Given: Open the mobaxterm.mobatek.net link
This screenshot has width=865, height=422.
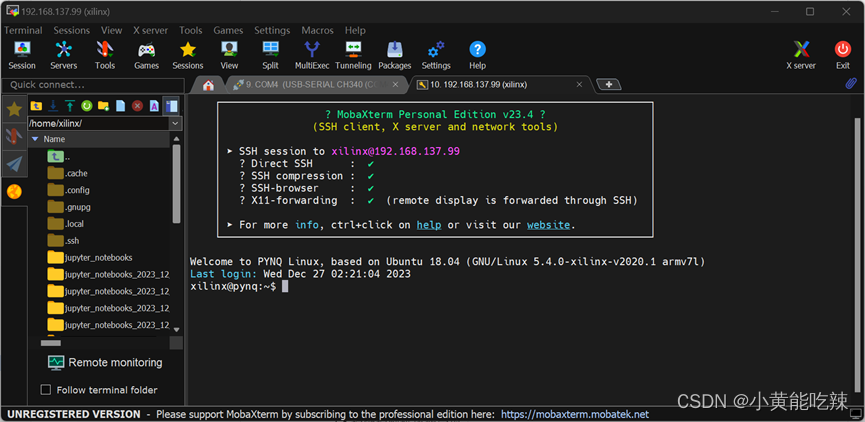Looking at the screenshot, I should (x=575, y=414).
